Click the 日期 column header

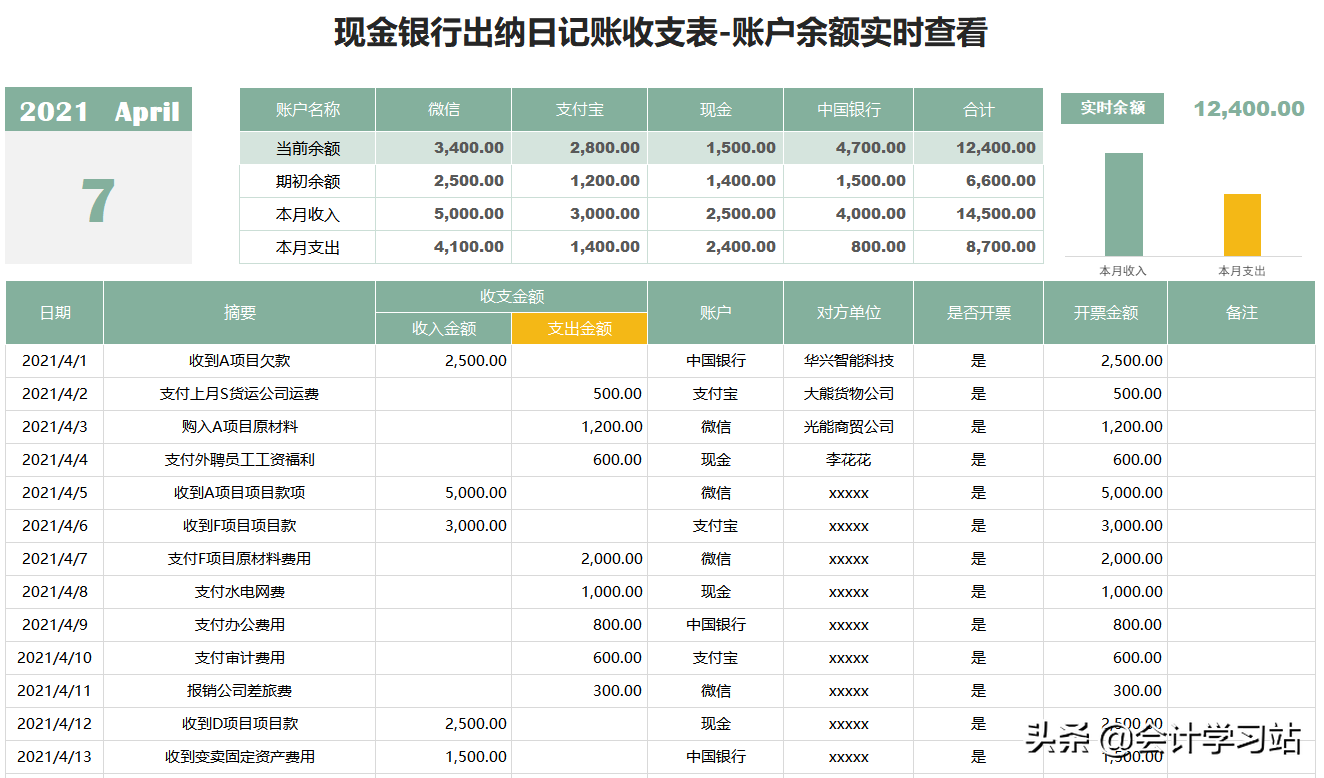55,313
